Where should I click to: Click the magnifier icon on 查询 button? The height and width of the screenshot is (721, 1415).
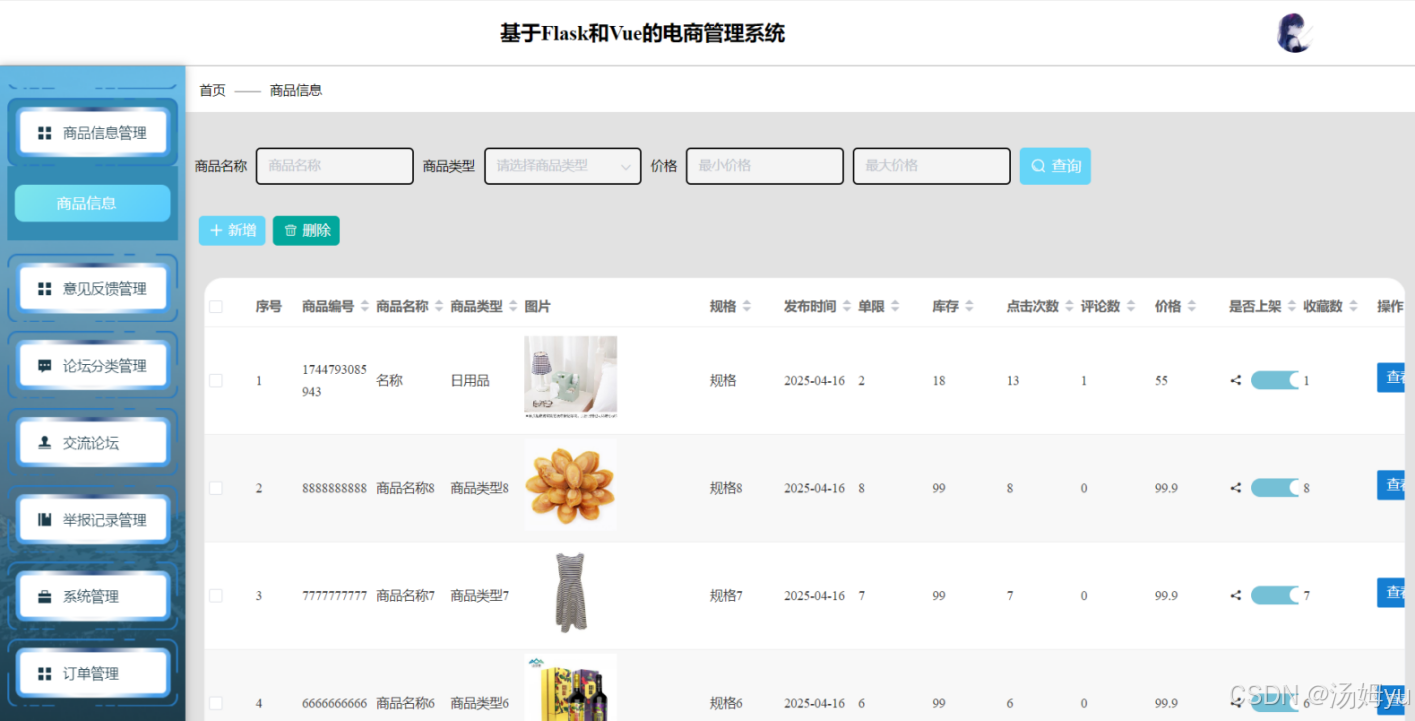(1038, 166)
